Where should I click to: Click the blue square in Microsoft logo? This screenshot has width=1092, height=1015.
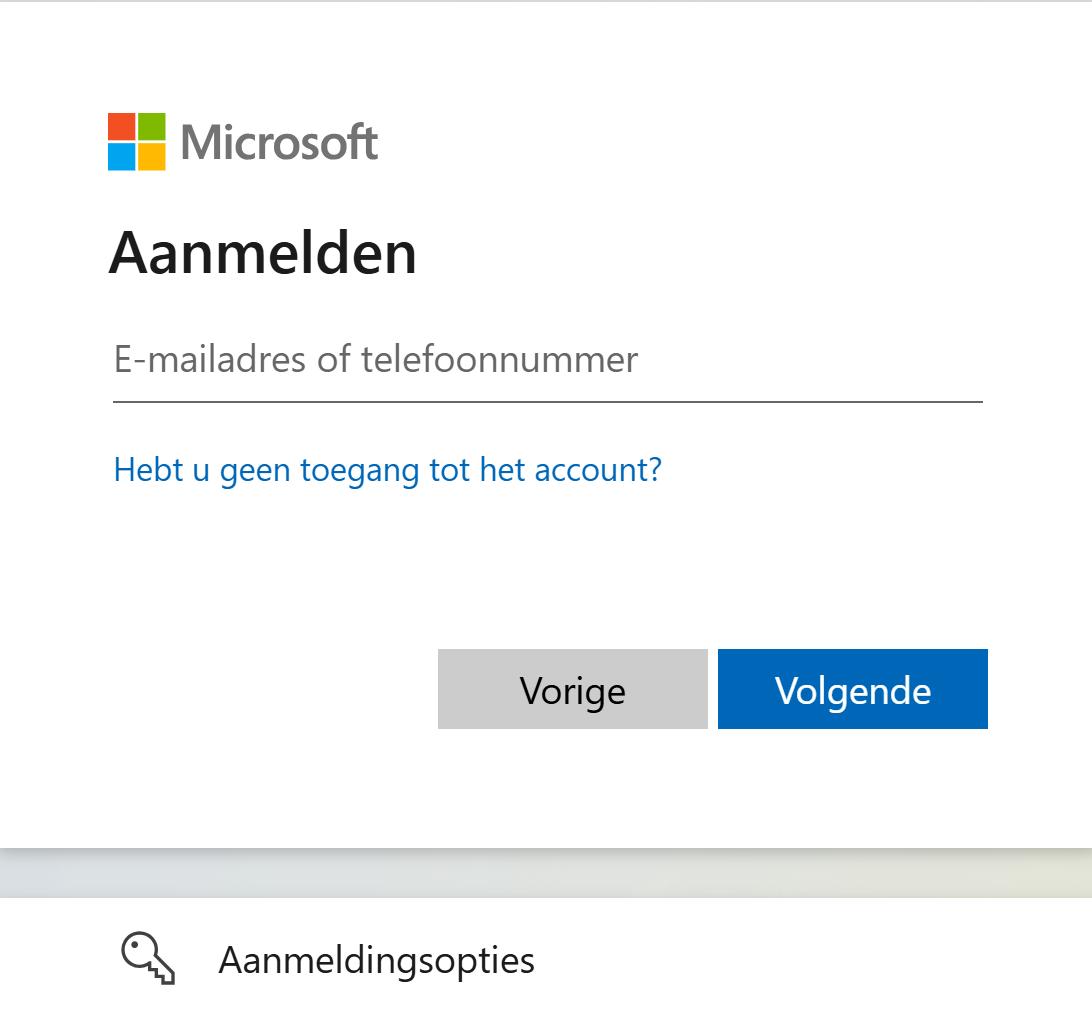coord(122,156)
